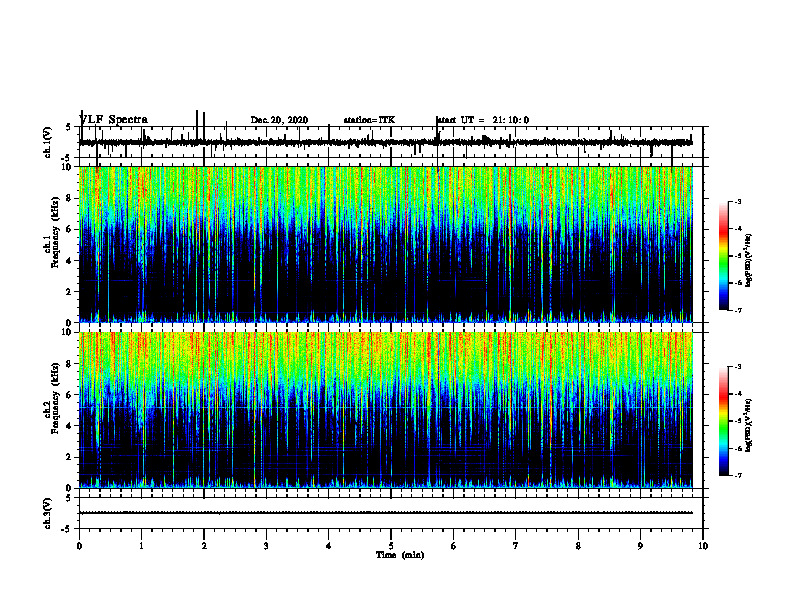Click the '-3' tick on ch.1 colorbar

[738, 201]
